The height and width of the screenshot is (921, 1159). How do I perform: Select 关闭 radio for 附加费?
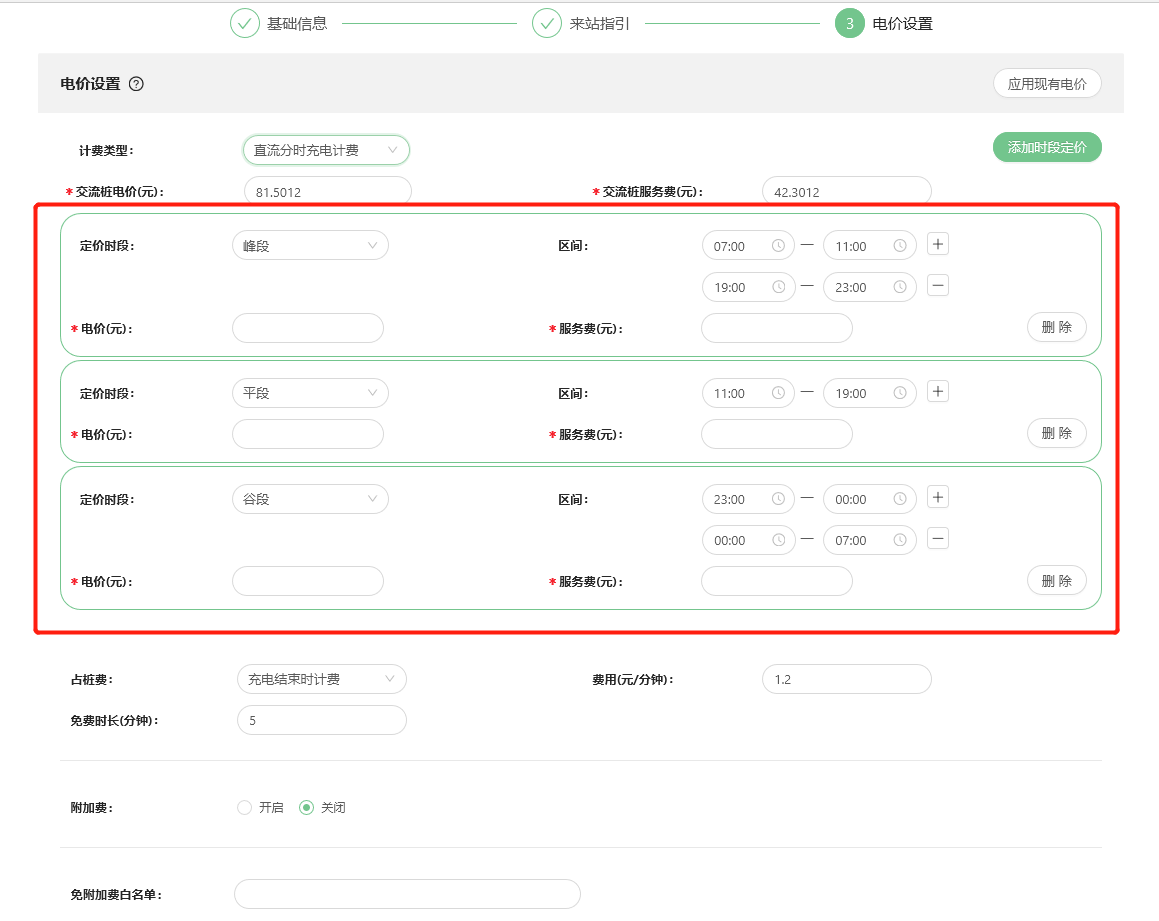[x=307, y=807]
